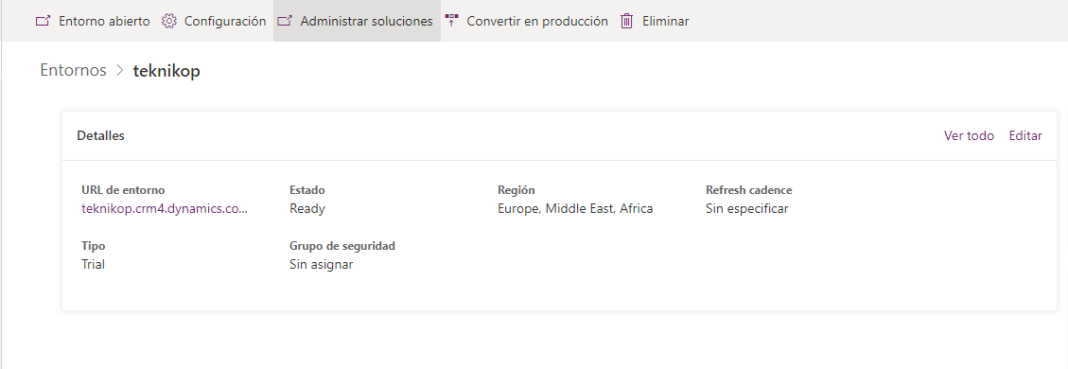Screen dimensions: 1068x369
Task: Click the Configuración gear icon
Action: point(168,21)
